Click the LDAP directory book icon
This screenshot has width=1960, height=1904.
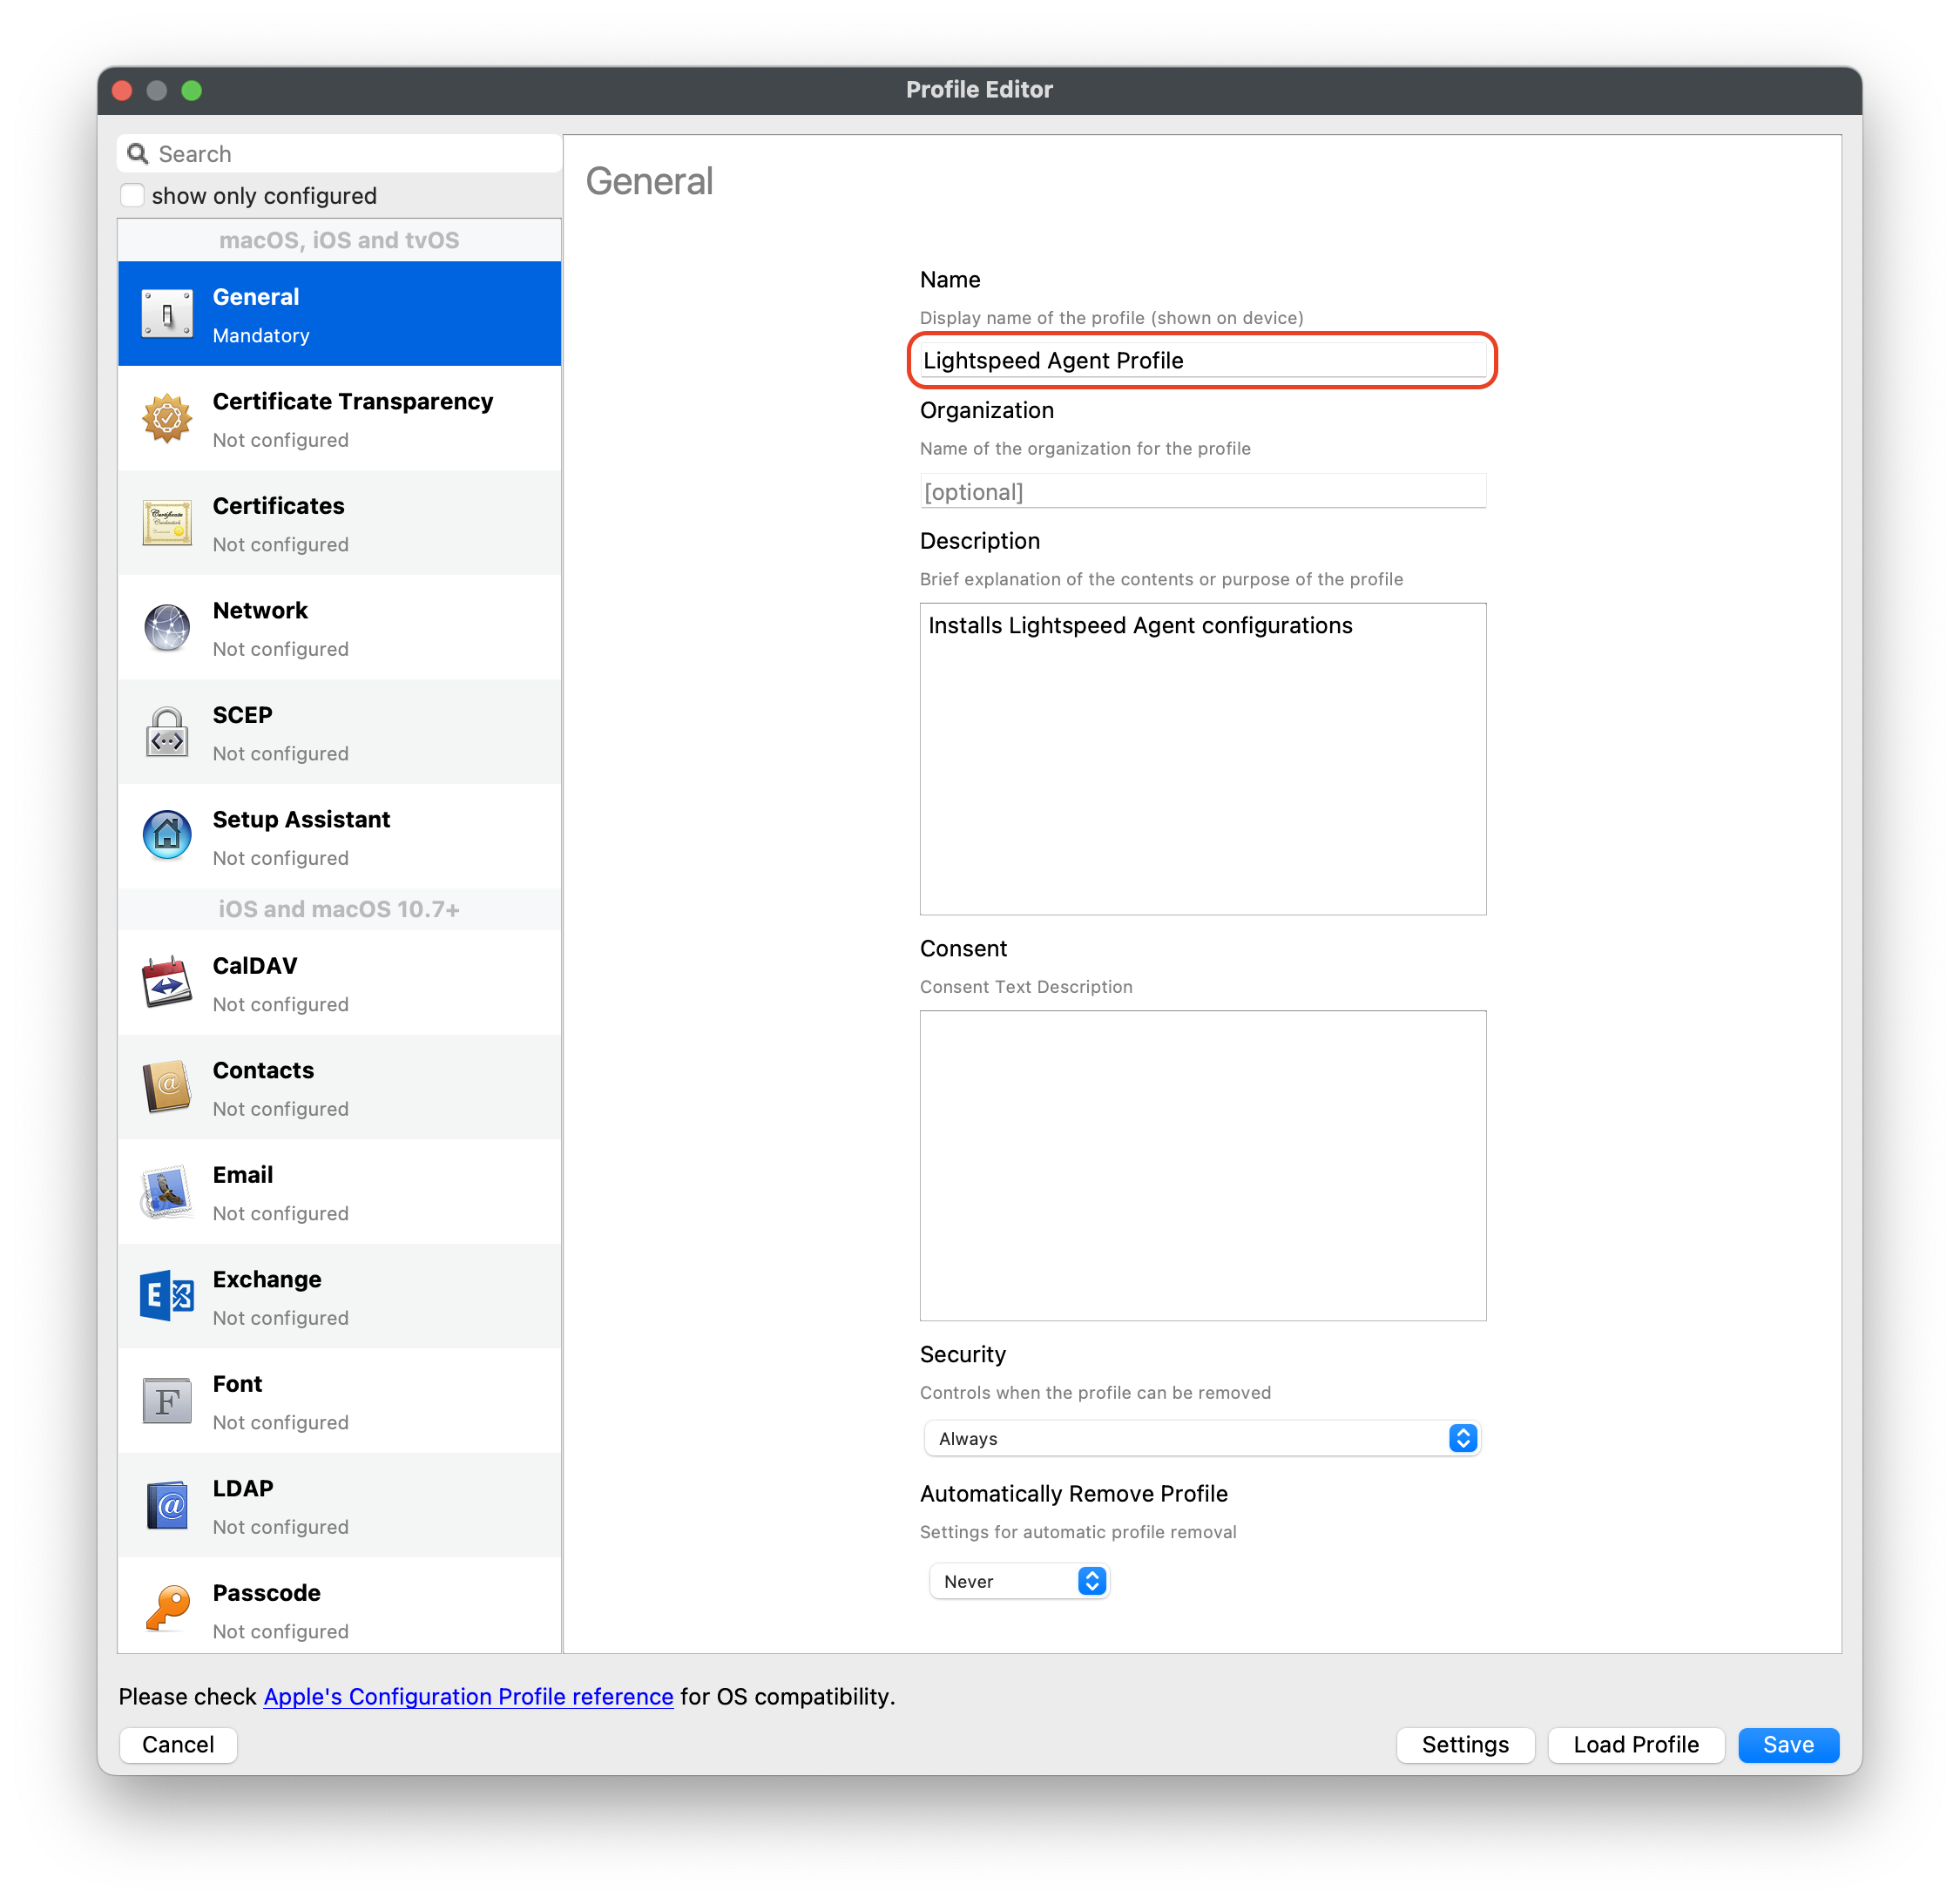click(x=167, y=1506)
